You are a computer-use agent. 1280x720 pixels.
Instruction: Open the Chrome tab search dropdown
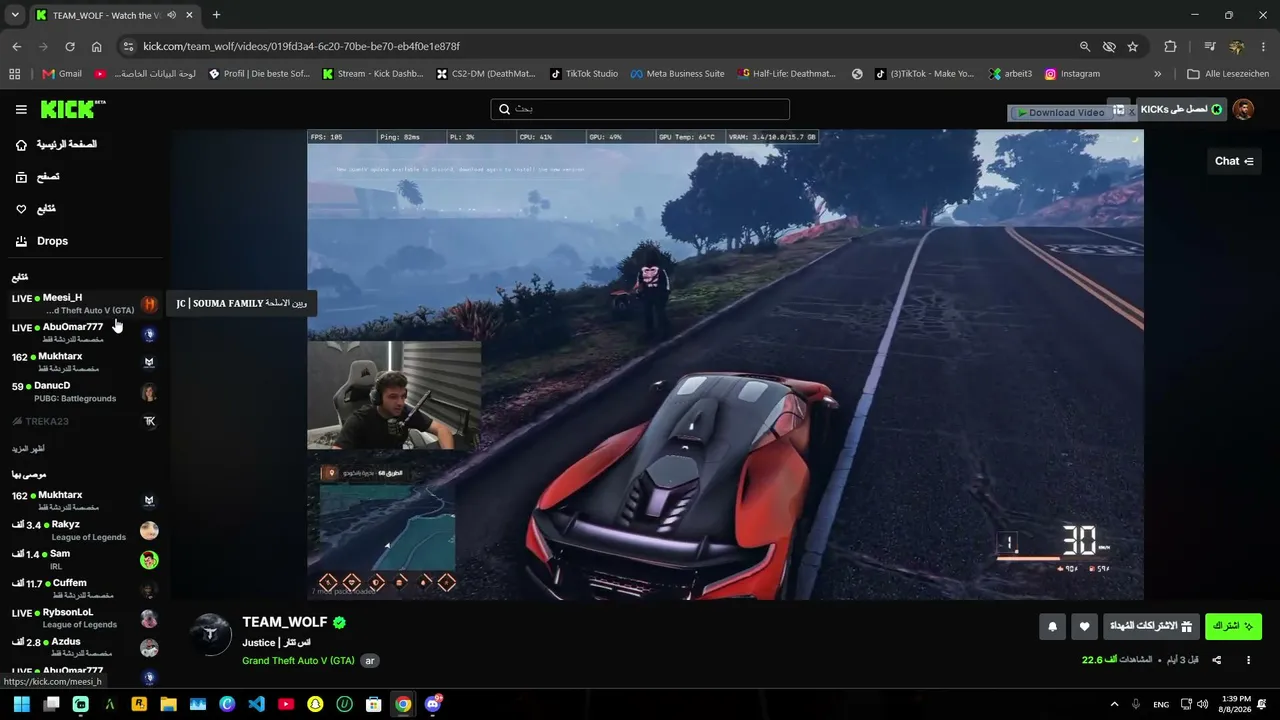click(x=15, y=15)
